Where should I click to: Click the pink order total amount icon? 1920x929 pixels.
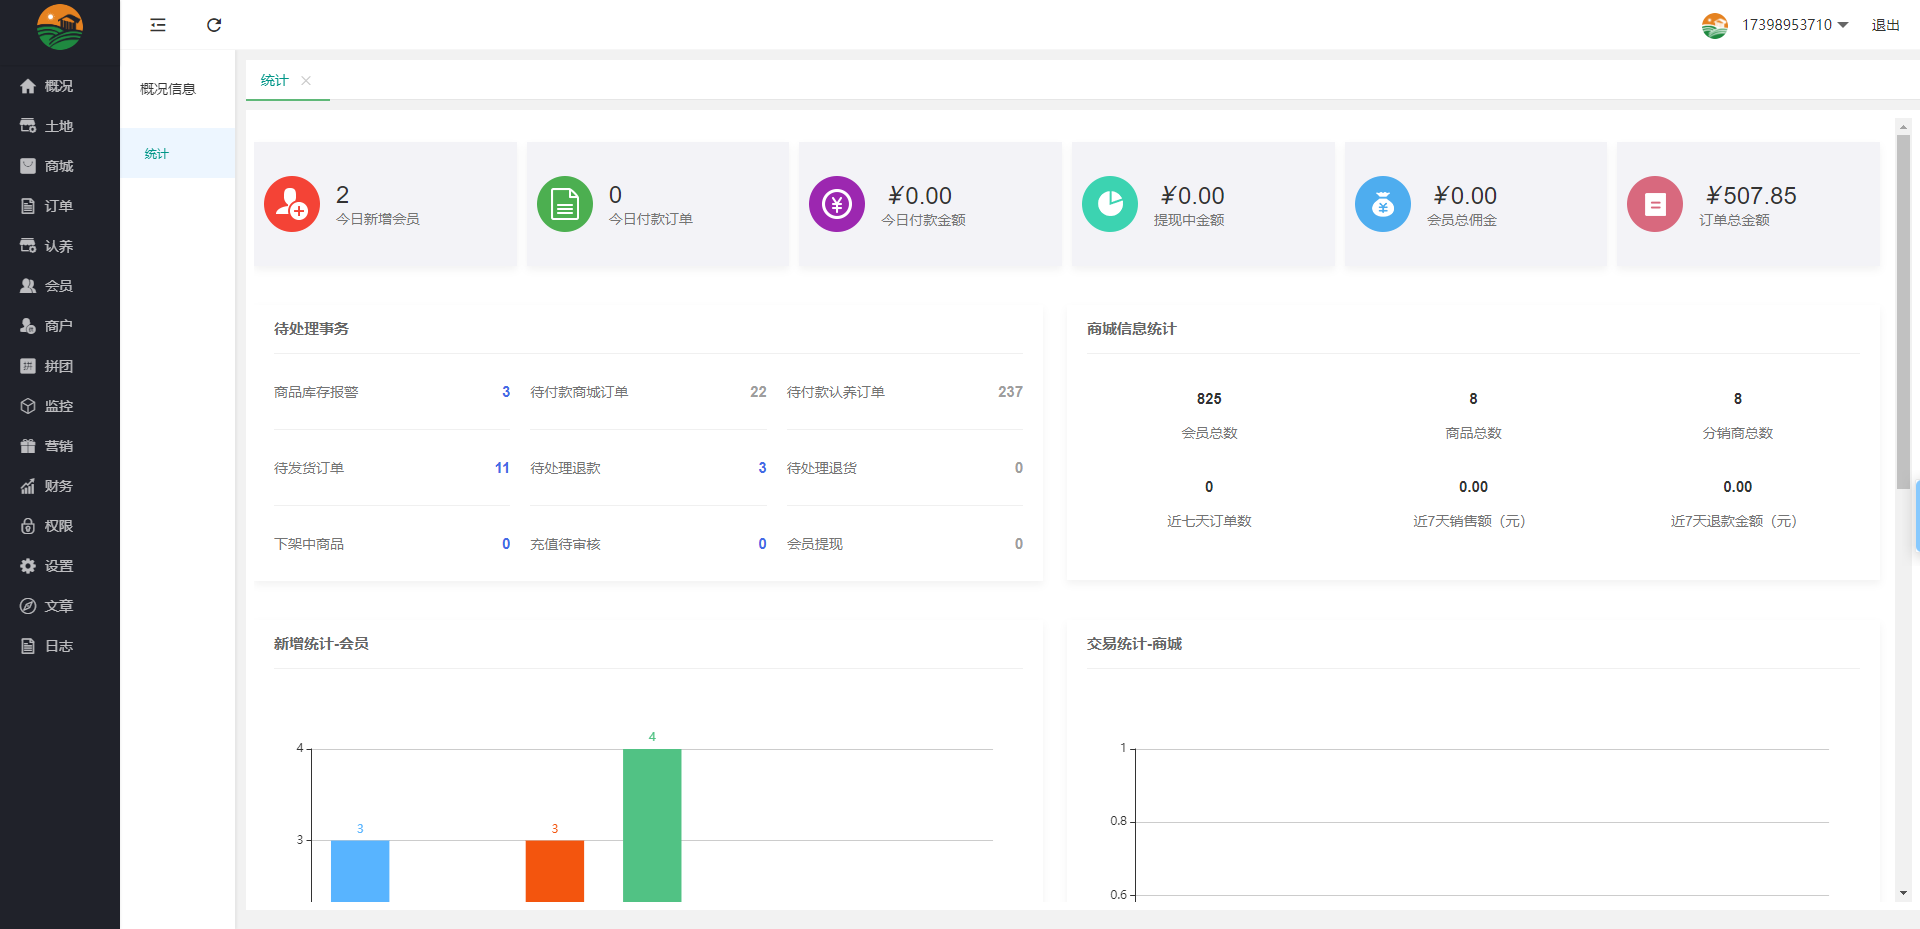pyautogui.click(x=1655, y=204)
